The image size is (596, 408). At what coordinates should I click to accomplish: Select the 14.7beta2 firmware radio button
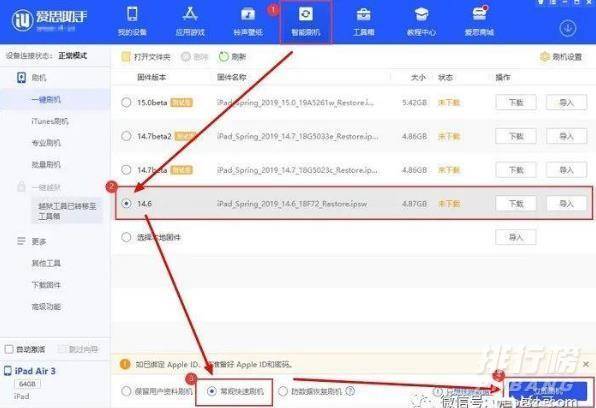[126, 136]
